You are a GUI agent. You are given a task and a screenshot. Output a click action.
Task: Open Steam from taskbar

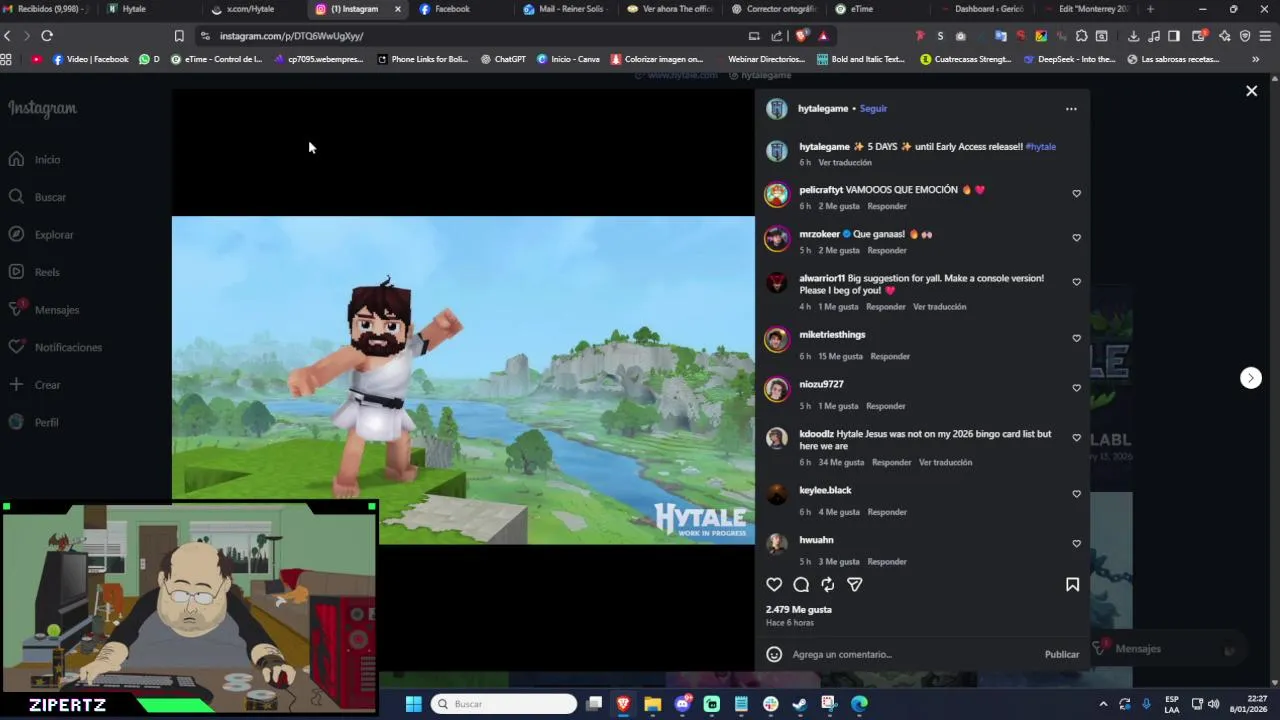(x=800, y=704)
